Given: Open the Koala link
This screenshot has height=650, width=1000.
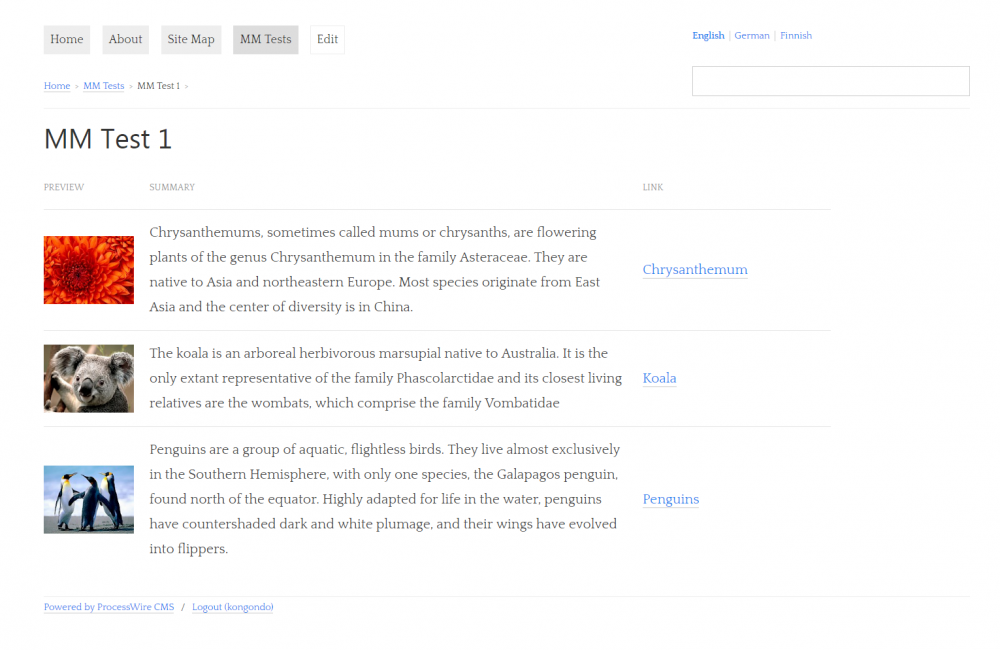Looking at the screenshot, I should [x=659, y=378].
